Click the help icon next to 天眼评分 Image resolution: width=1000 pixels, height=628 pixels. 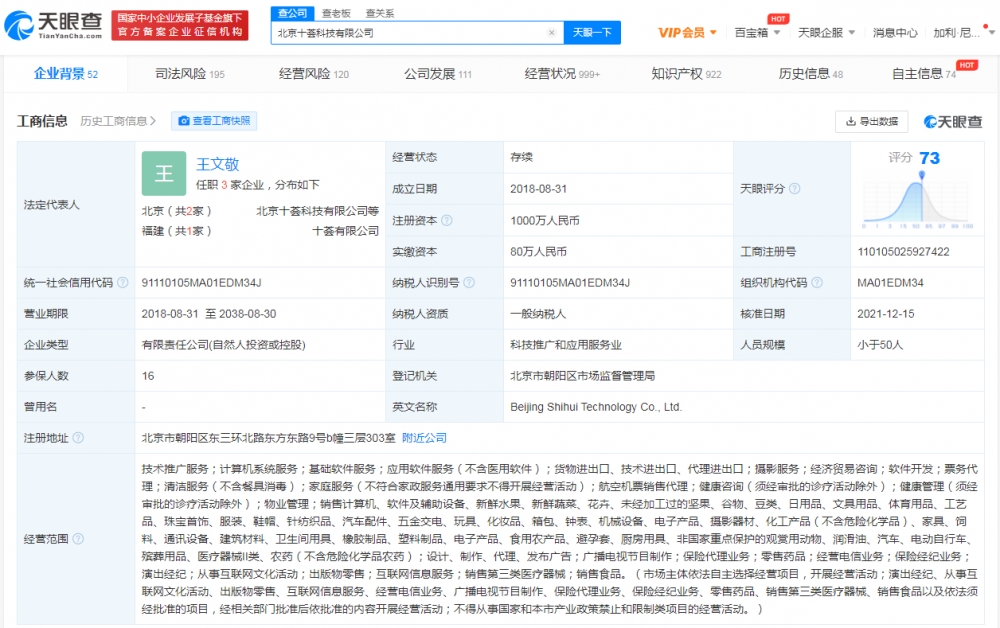pos(795,188)
